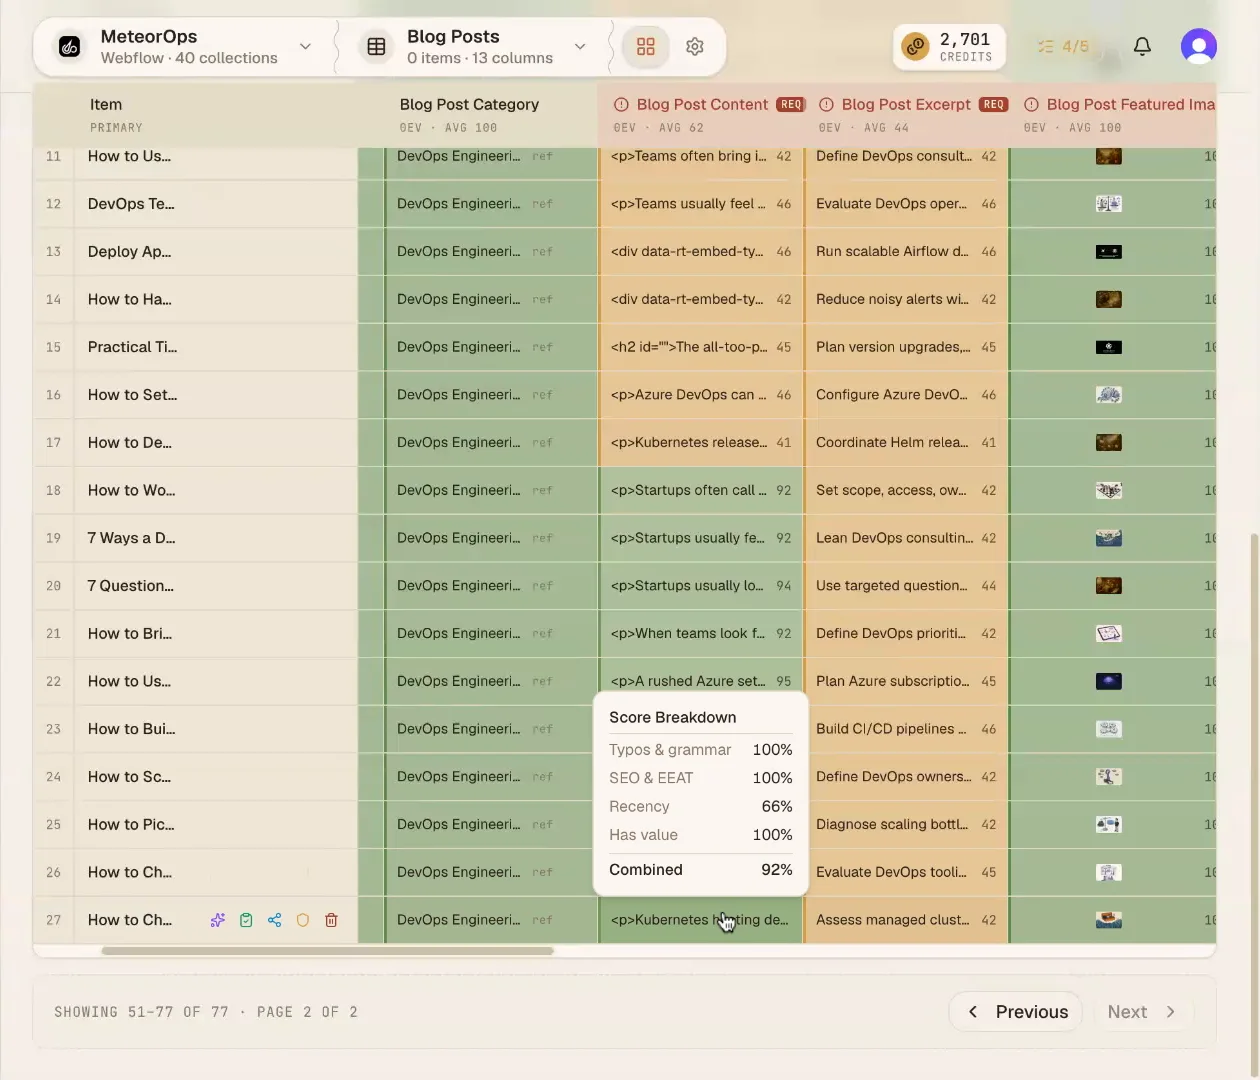Click category cell 'DevOps Engineeri...' in row 14
This screenshot has width=1260, height=1080.
[491, 299]
